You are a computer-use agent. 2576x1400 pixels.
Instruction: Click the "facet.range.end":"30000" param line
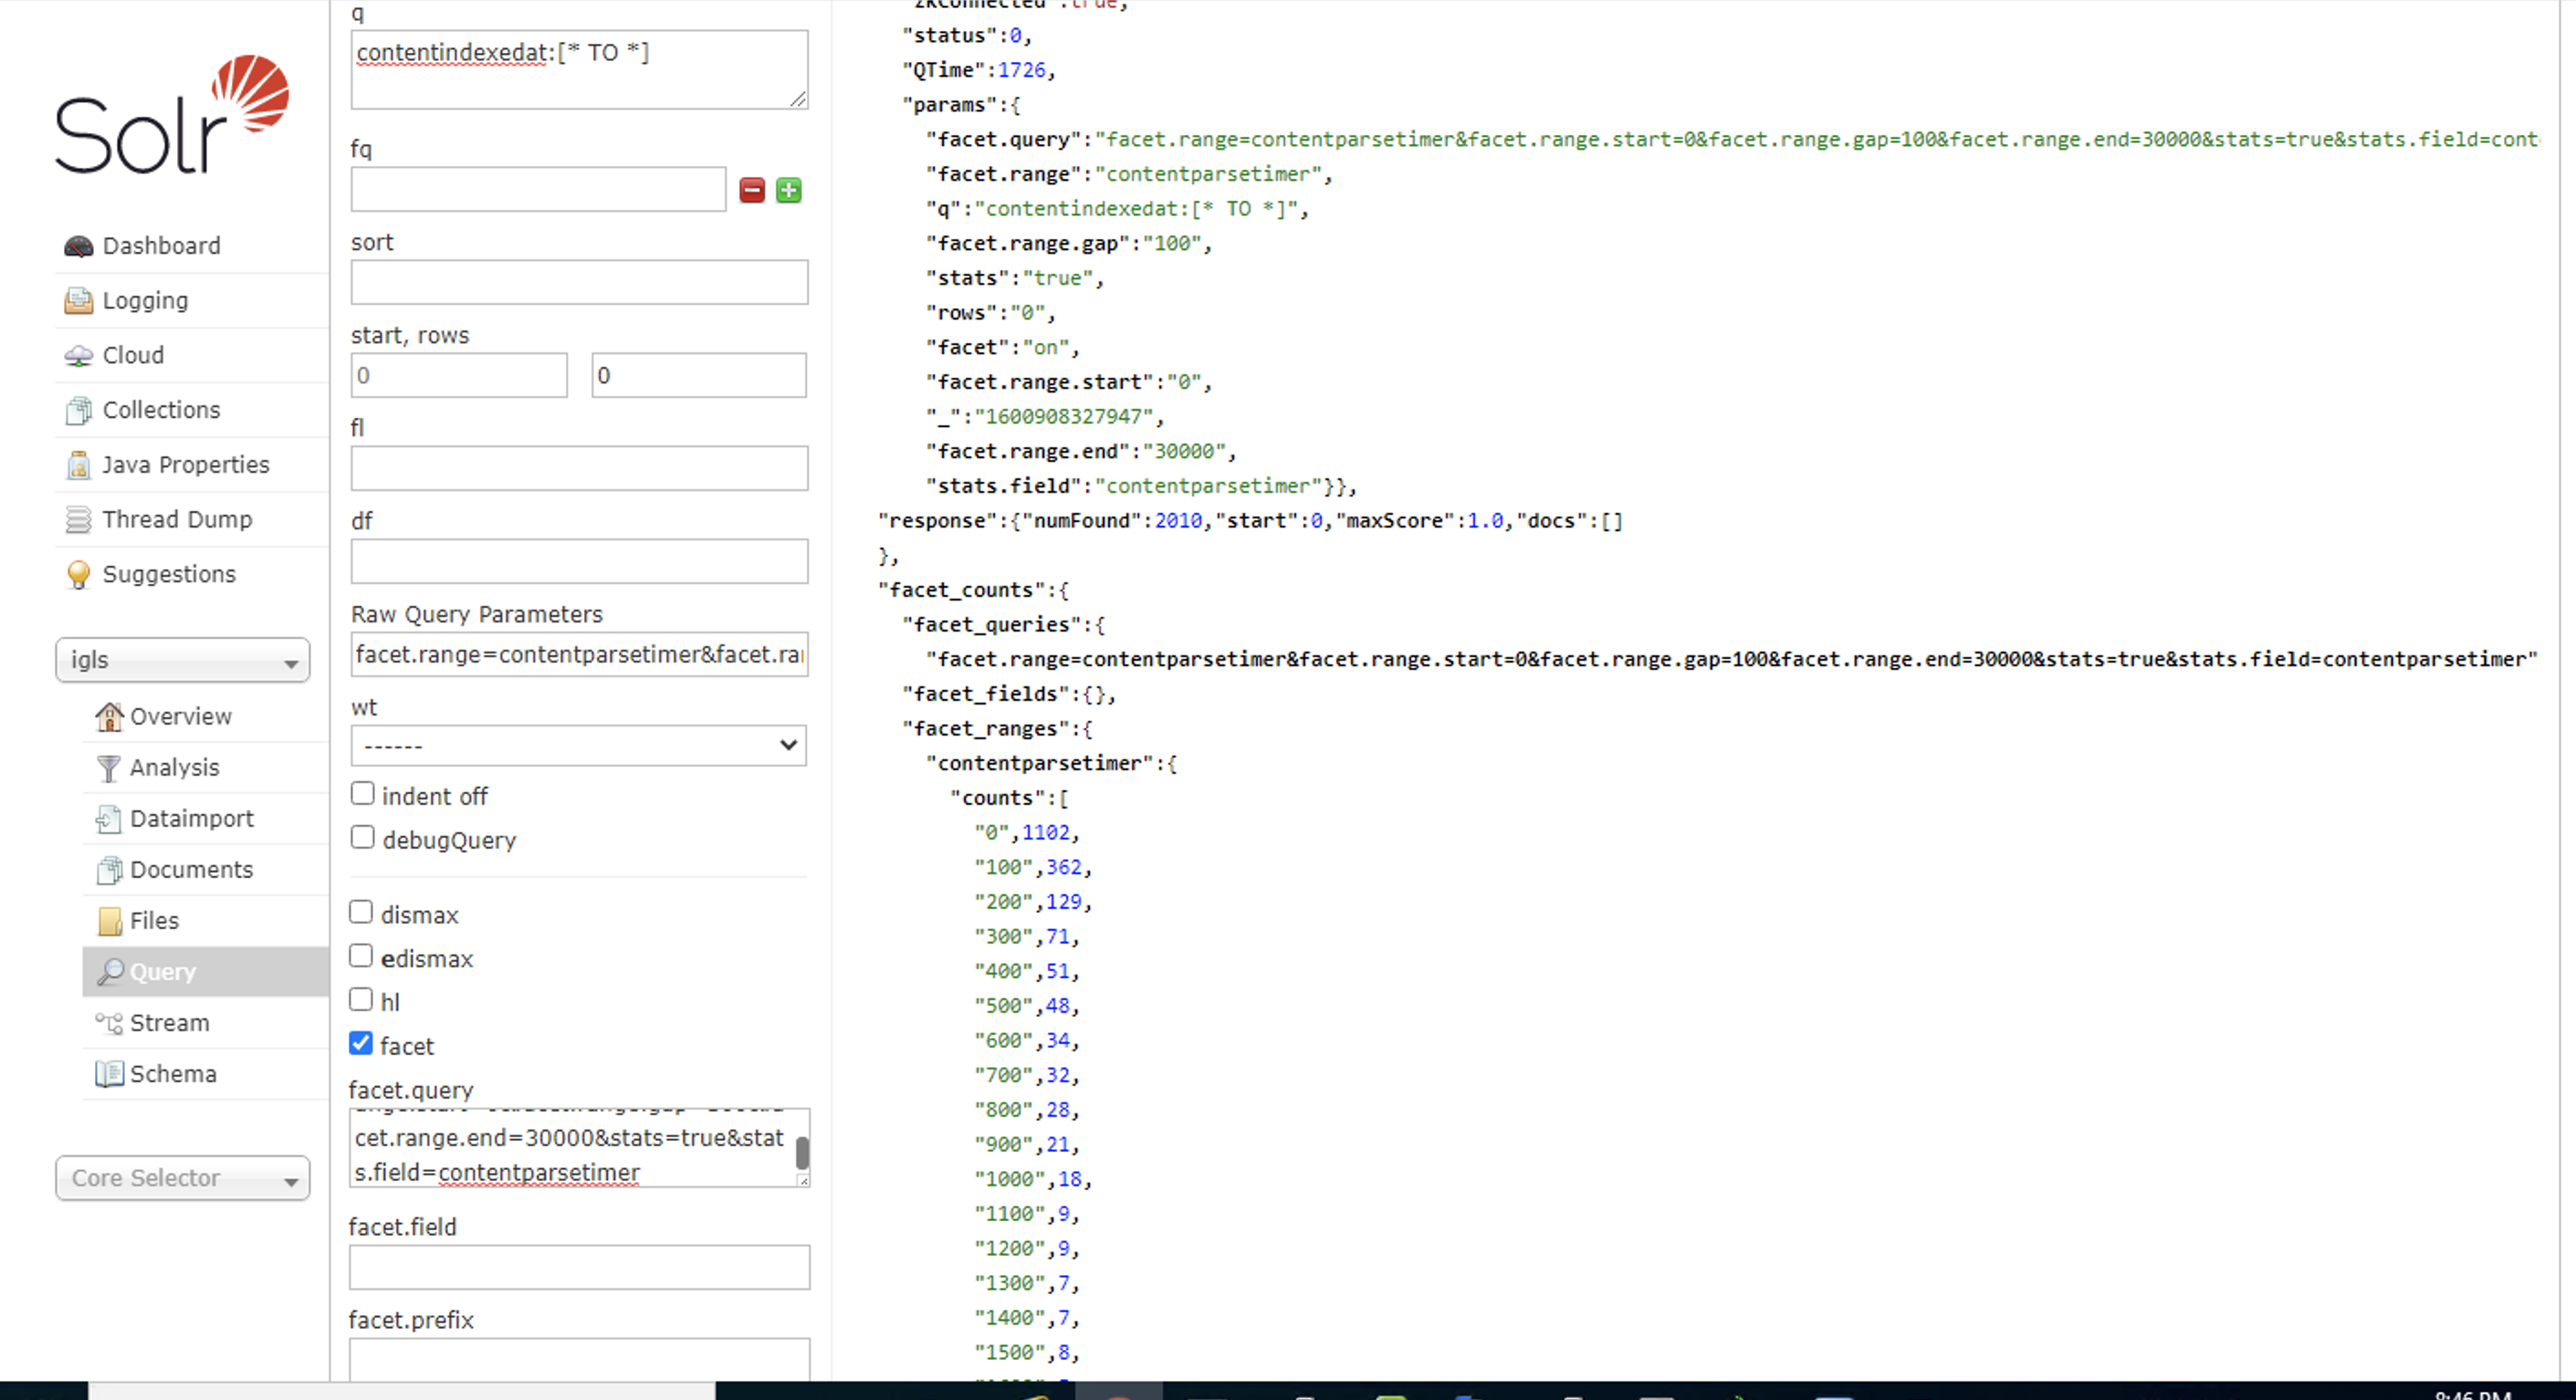[1081, 452]
